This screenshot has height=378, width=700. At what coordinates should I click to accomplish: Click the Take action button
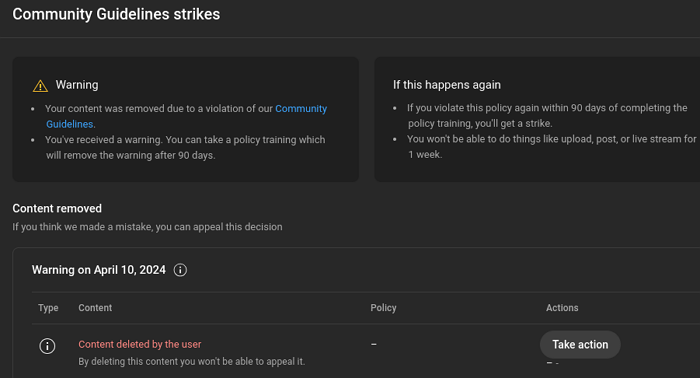(x=580, y=345)
